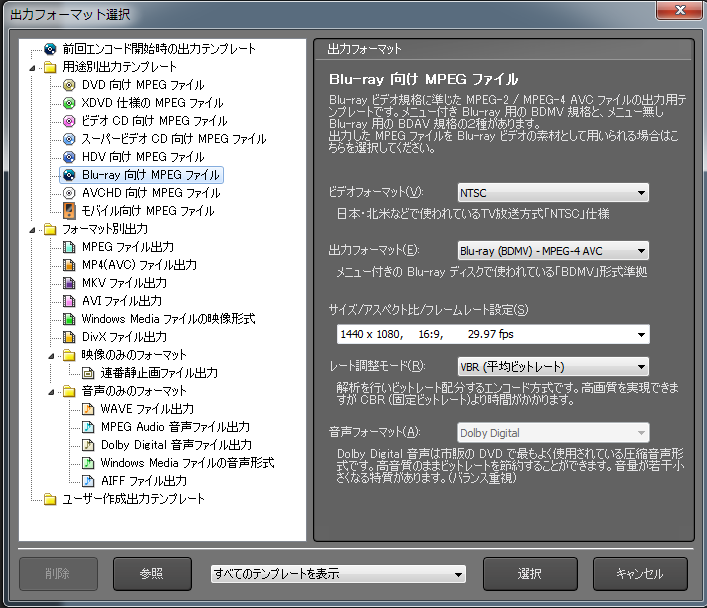Close the 出力フォーマット選択 dialog
The height and width of the screenshot is (608, 707).
(x=680, y=10)
